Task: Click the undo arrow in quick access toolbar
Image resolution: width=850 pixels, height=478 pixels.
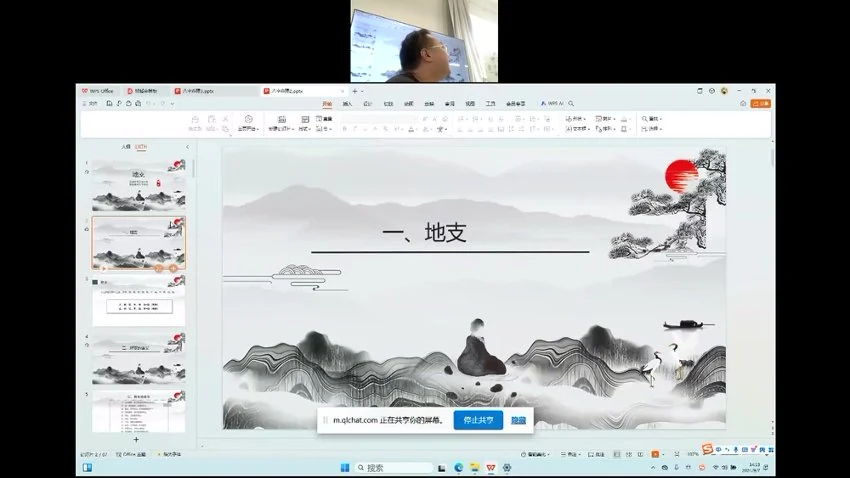Action: point(149,104)
